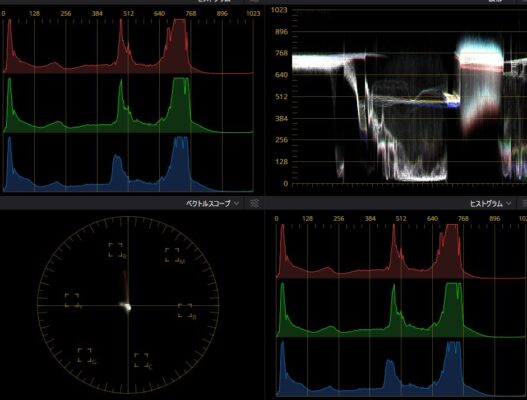Click the vectorscope center trace
The height and width of the screenshot is (400, 527).
point(126,306)
